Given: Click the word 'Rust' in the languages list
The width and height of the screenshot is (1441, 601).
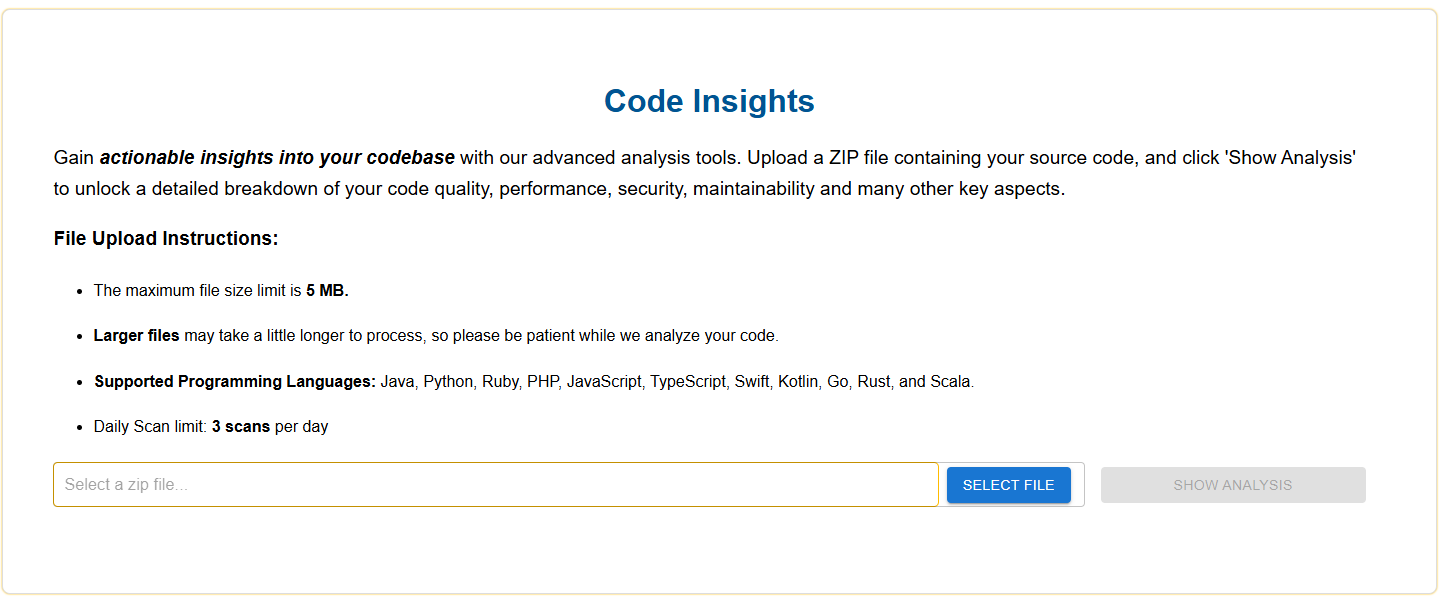Looking at the screenshot, I should pyautogui.click(x=872, y=382).
